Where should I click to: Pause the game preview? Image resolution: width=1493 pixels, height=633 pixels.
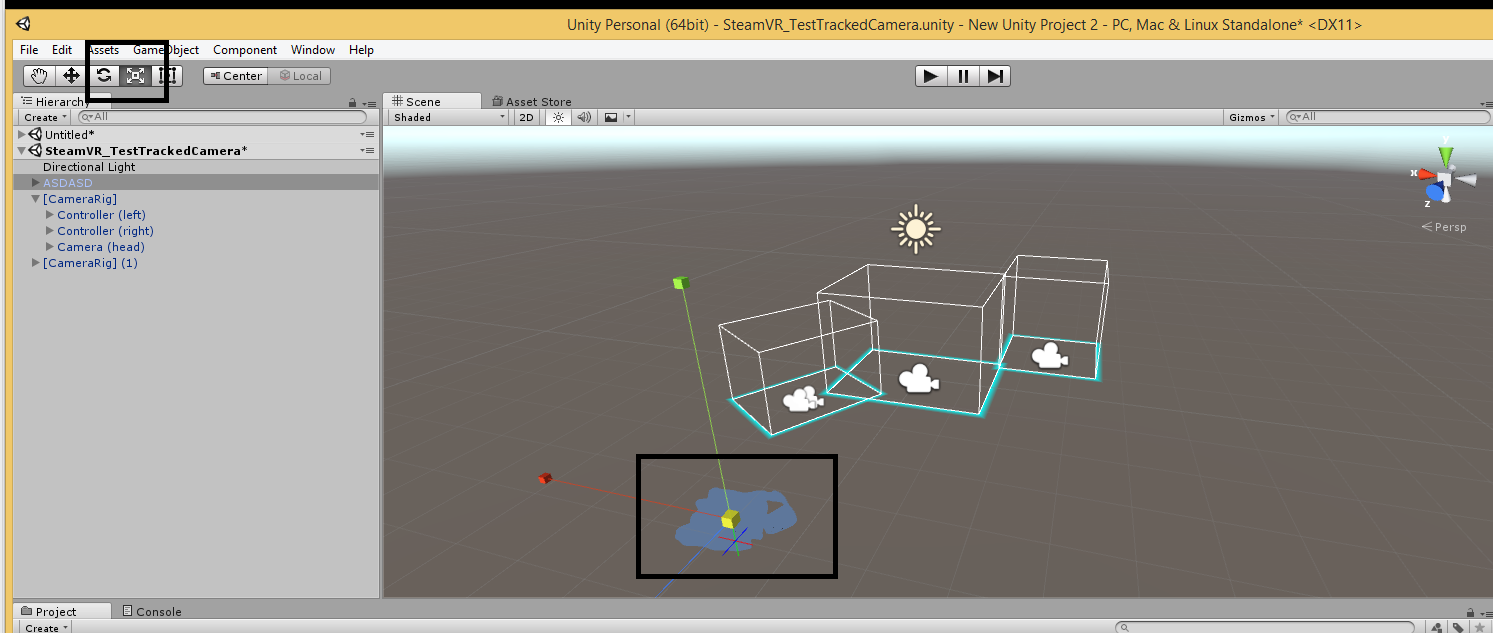[x=963, y=76]
